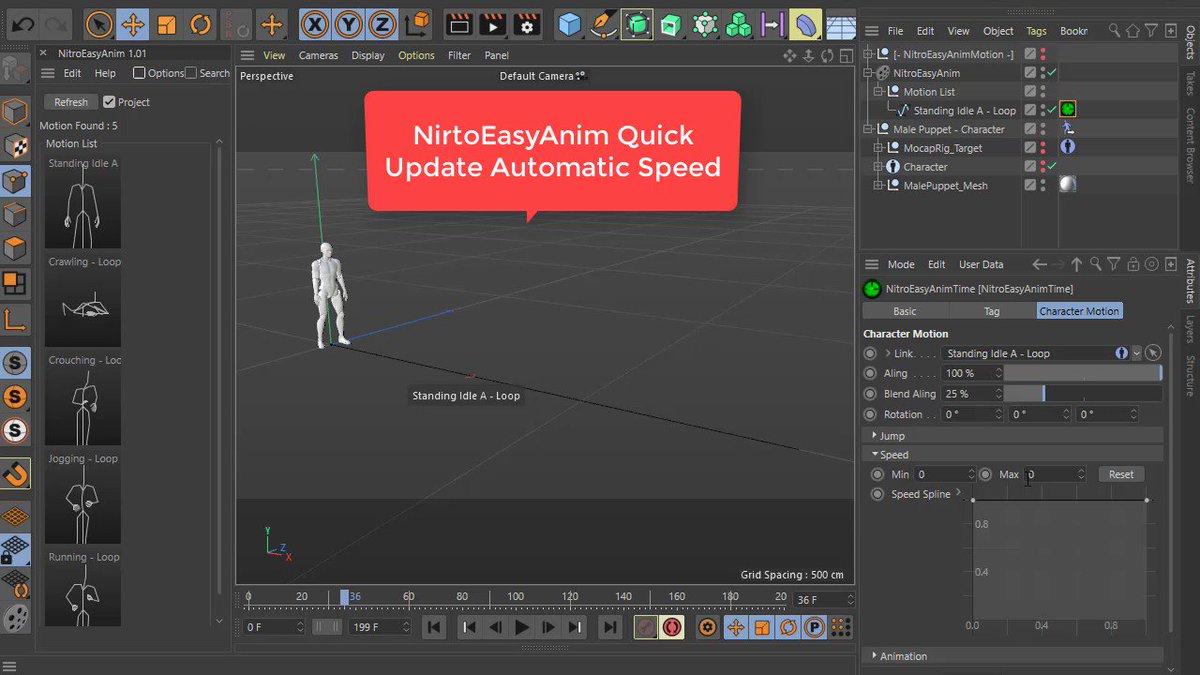Click the Spline Pen icon
Screen dimensions: 1200x675
coord(603,24)
